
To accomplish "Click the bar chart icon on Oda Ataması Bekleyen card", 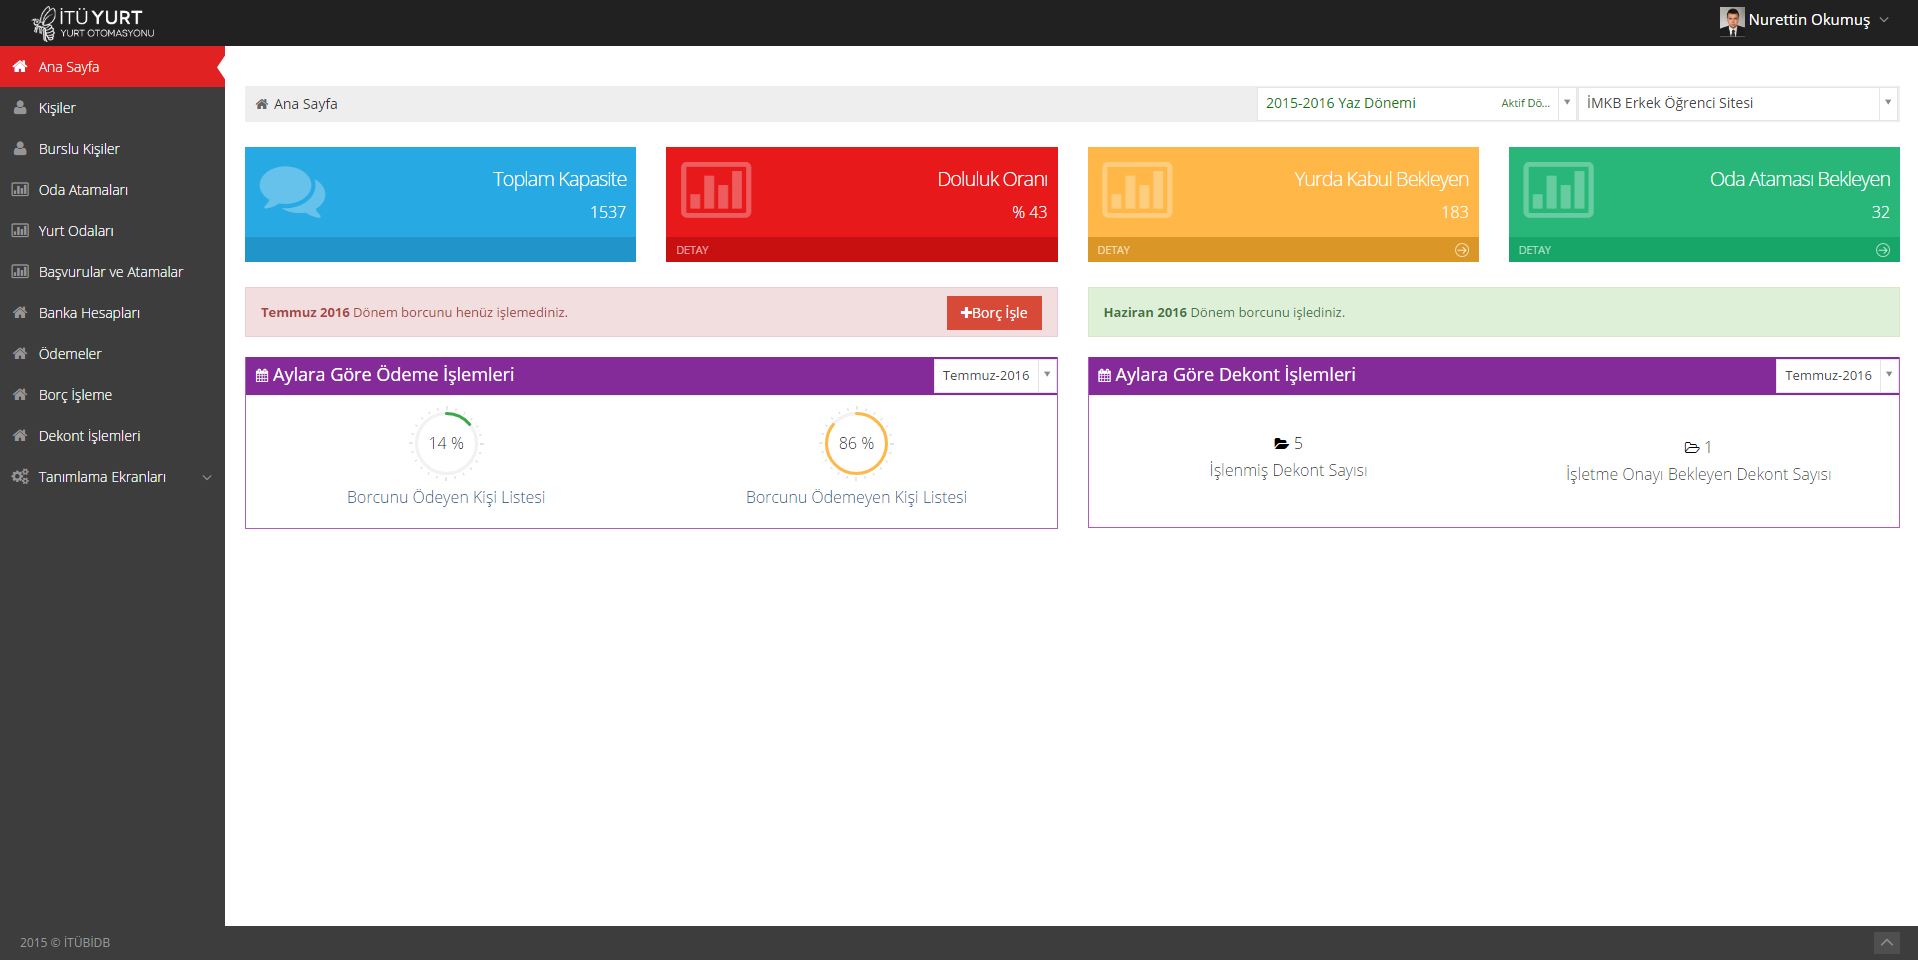I will tap(1558, 189).
